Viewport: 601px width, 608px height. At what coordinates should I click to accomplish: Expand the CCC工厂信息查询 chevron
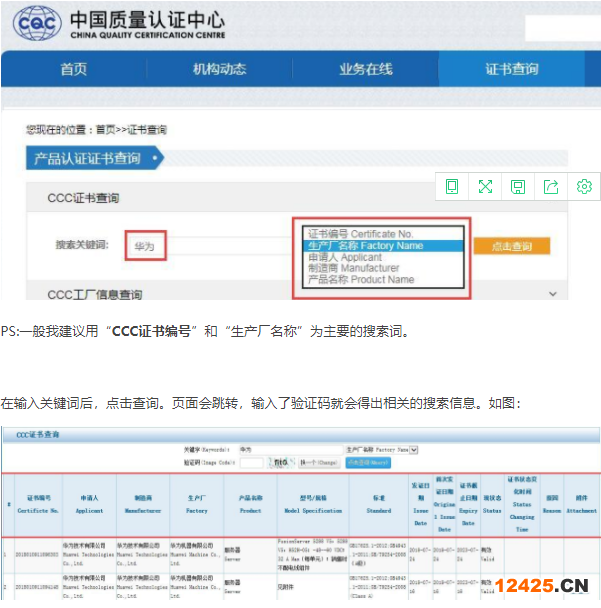(553, 294)
